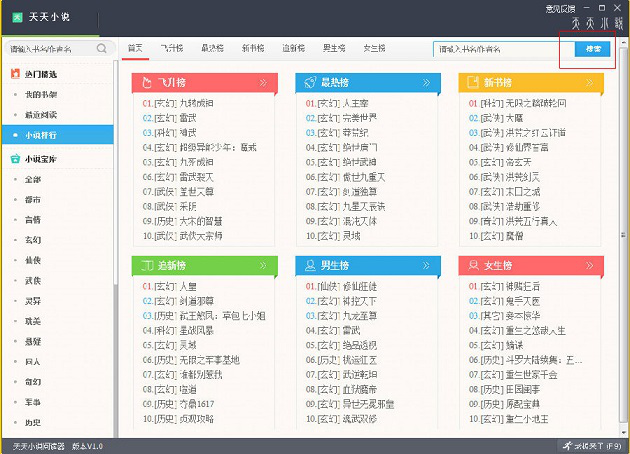
Task: Switch to the 男生榜 tab
Action: (334, 48)
